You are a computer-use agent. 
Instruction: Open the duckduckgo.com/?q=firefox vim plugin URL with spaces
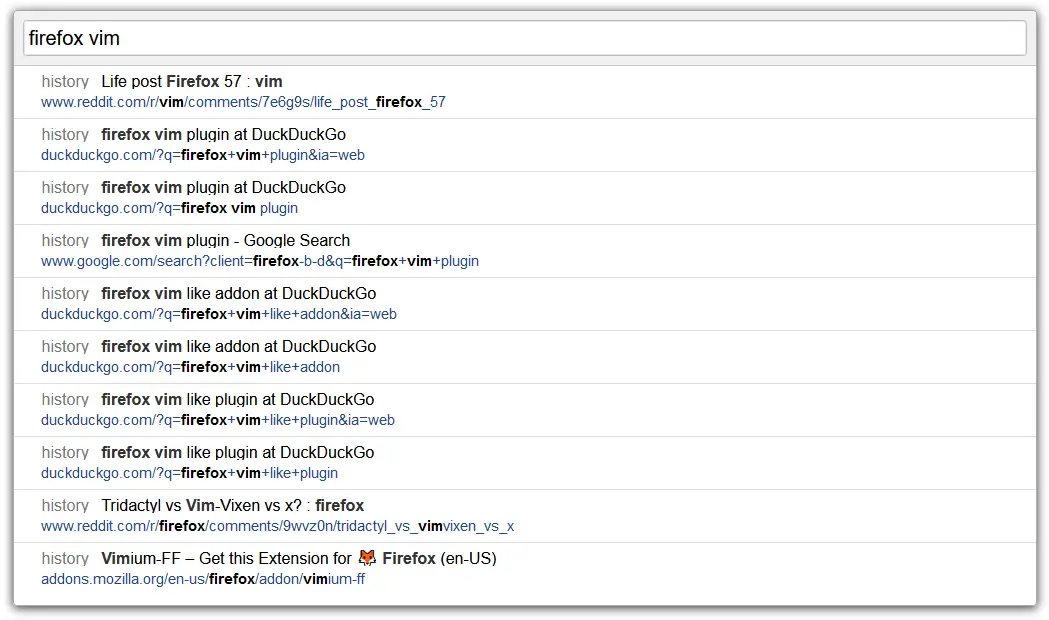click(x=169, y=208)
